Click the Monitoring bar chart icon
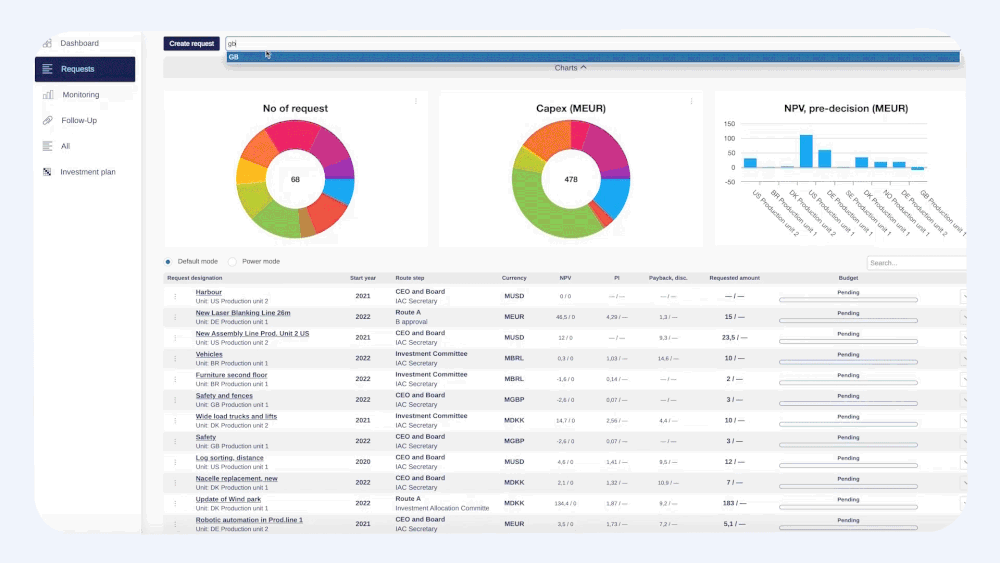This screenshot has width=1000, height=563. tap(48, 94)
